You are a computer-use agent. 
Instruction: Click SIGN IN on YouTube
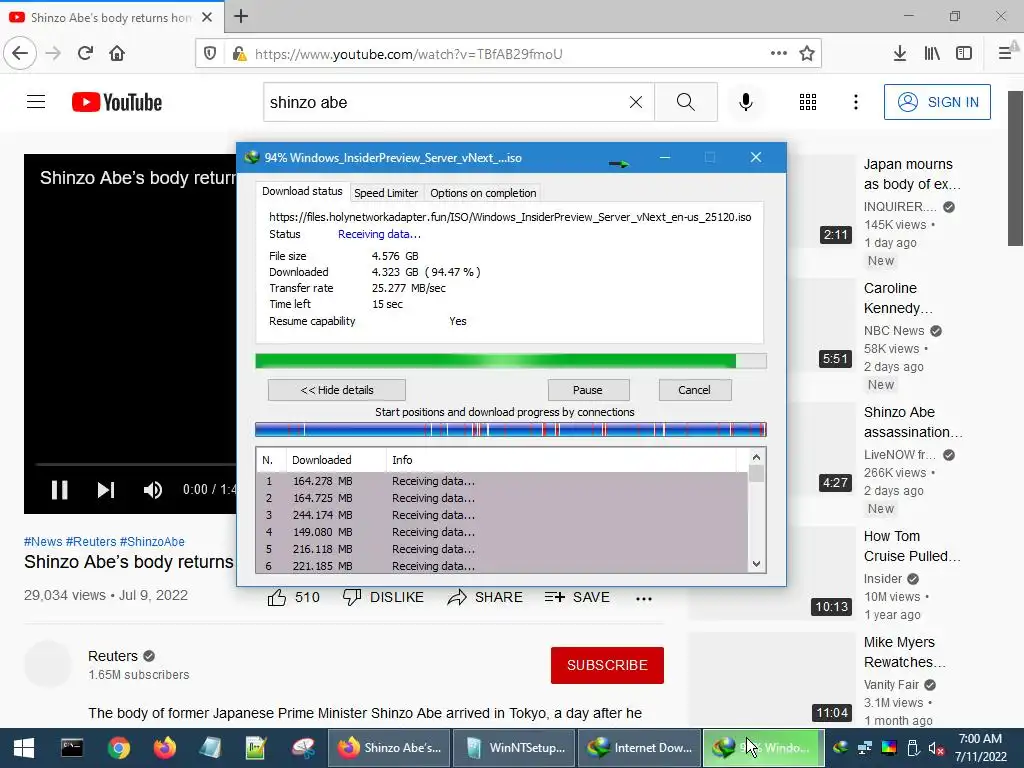click(937, 102)
